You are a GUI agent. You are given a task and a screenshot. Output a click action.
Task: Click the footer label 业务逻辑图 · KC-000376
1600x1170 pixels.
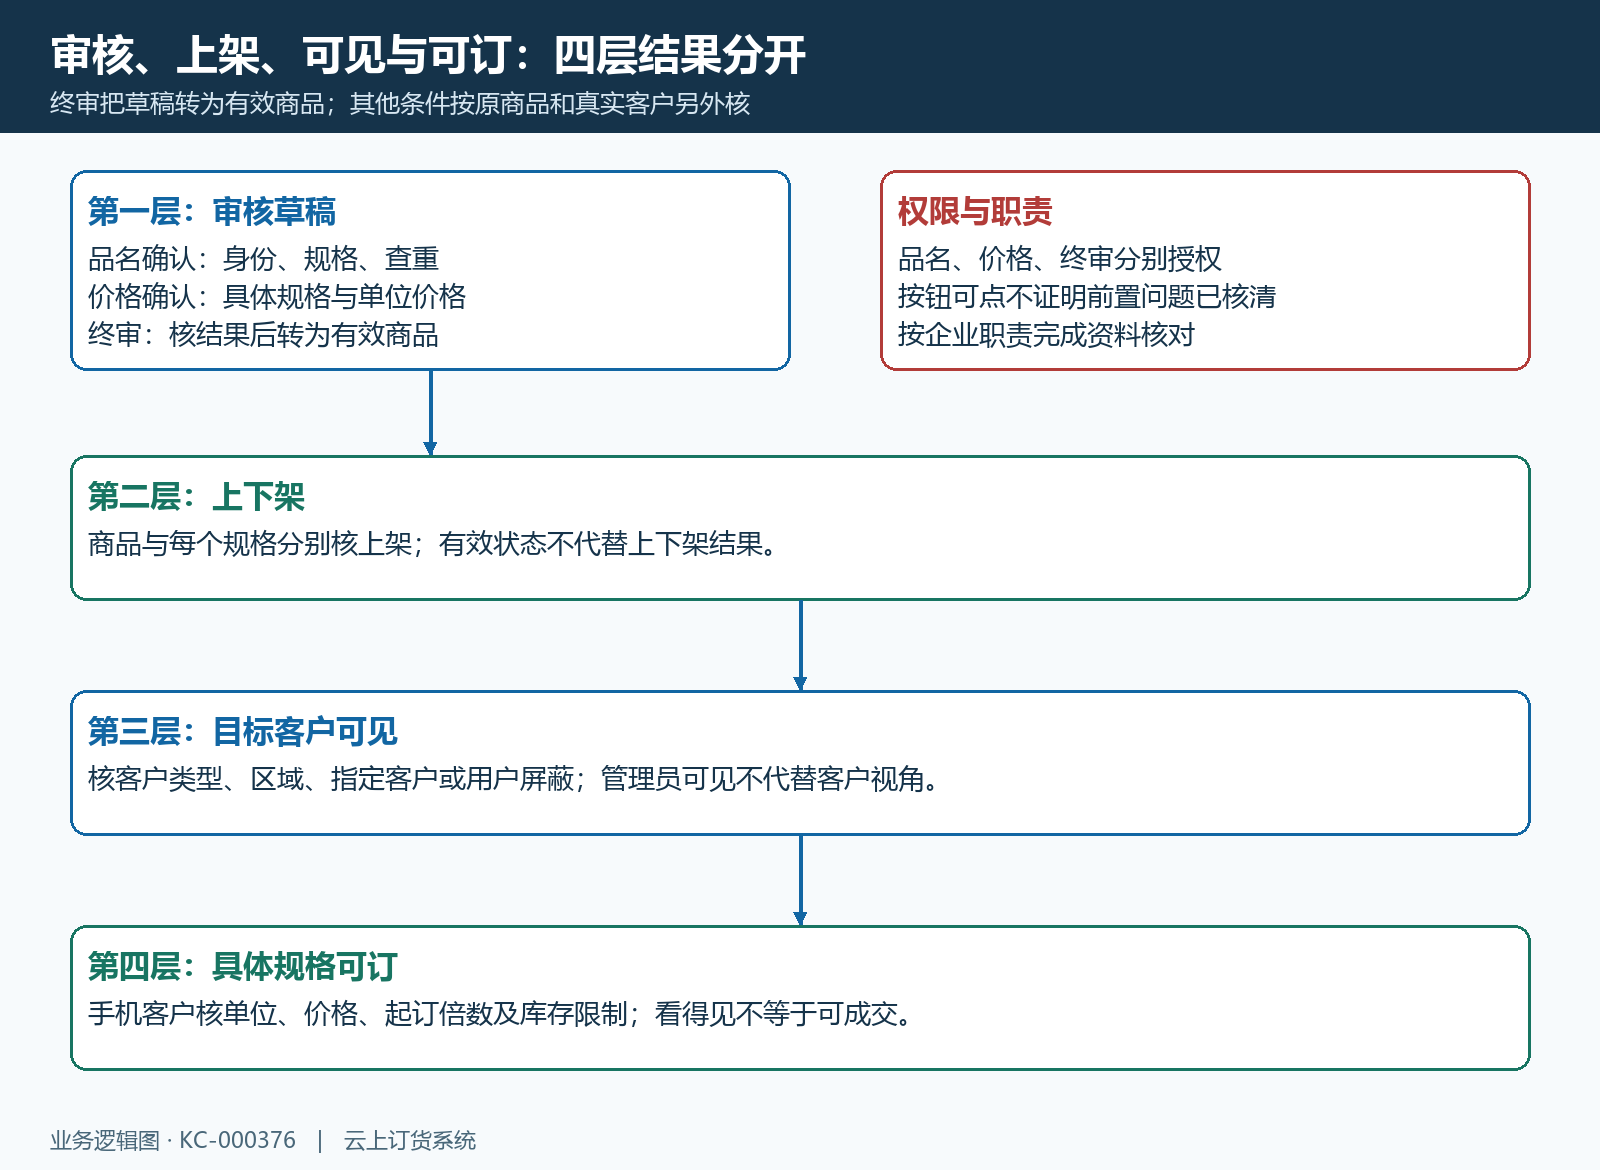[x=173, y=1141]
